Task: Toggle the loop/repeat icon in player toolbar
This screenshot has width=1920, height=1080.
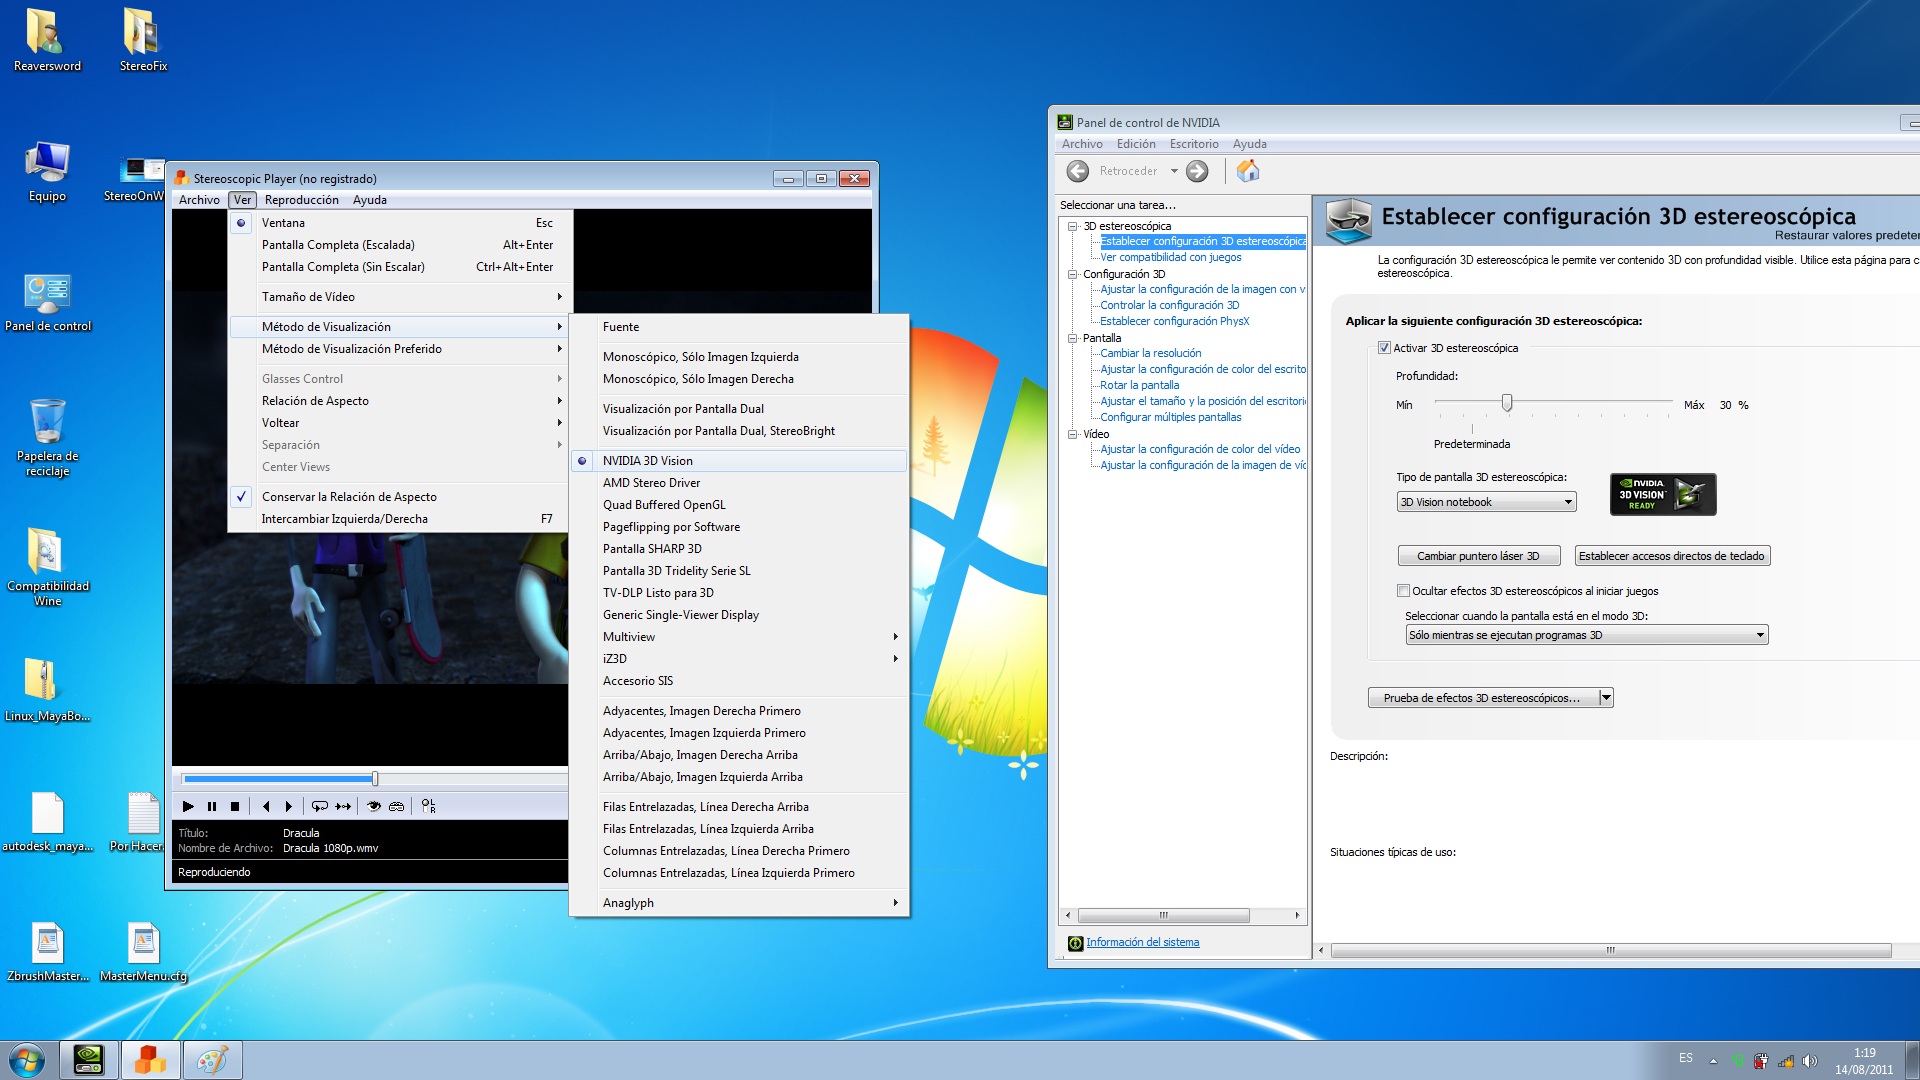Action: [319, 806]
